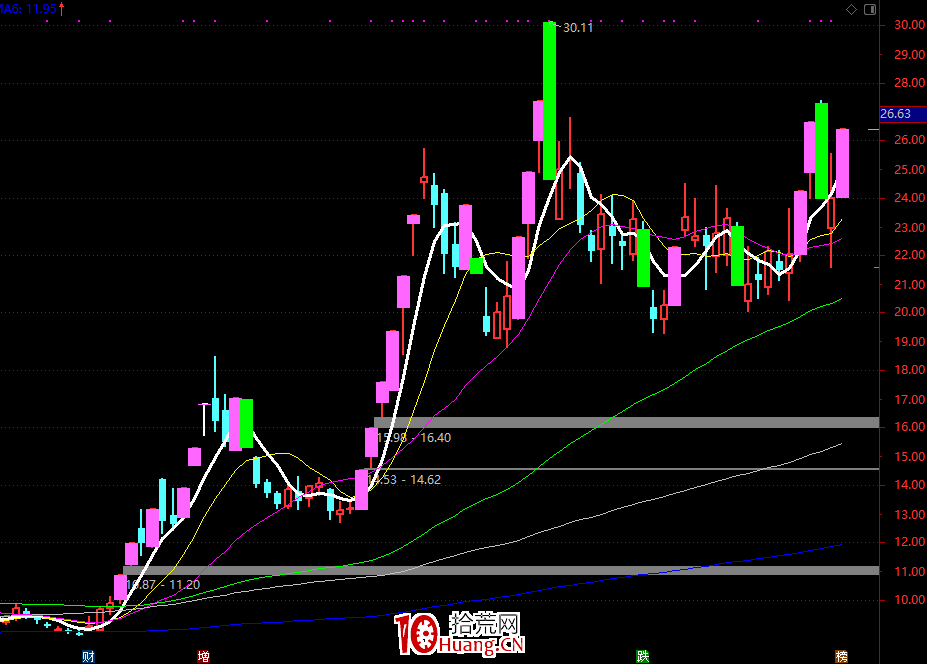Image resolution: width=927 pixels, height=664 pixels.
Task: Click the diamond icon at top right
Action: coord(852,9)
